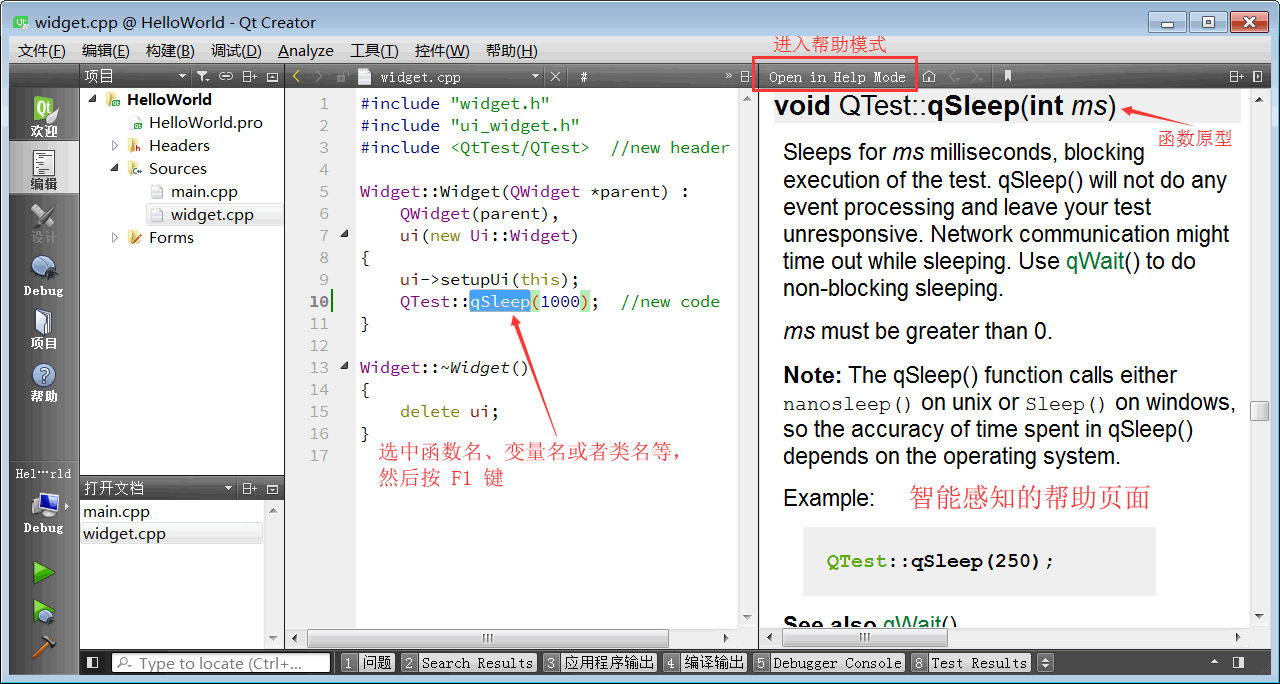Split the help panel view
1280x684 pixels.
pos(1236,76)
